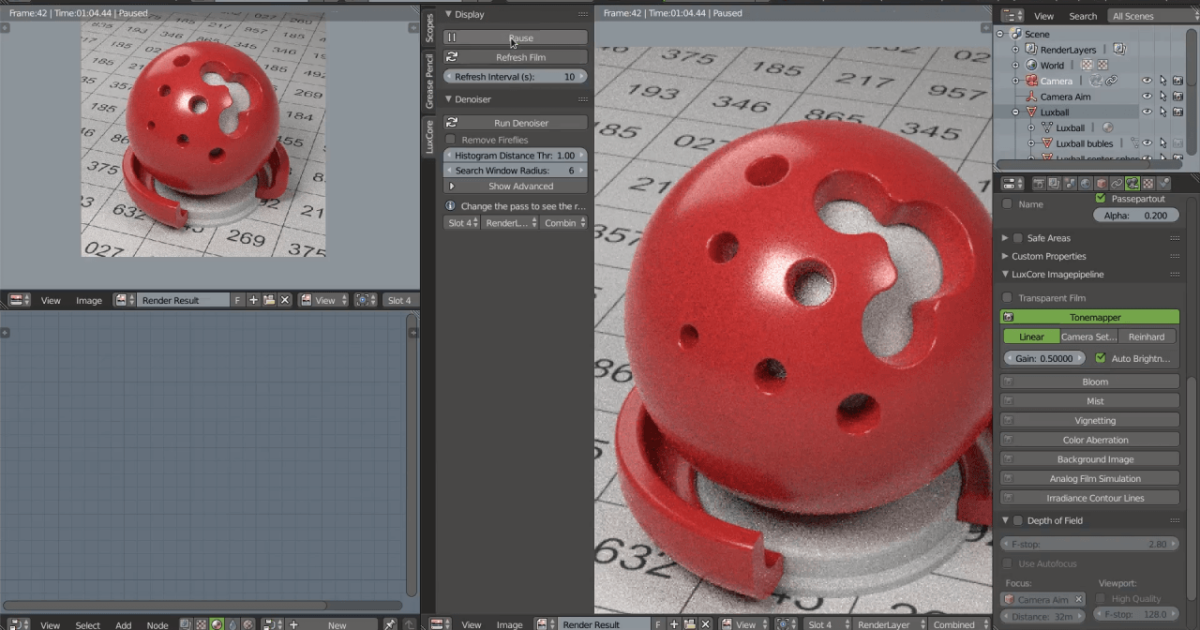Image resolution: width=1200 pixels, height=630 pixels.
Task: Open Camera data properties tab icon
Action: click(1133, 183)
